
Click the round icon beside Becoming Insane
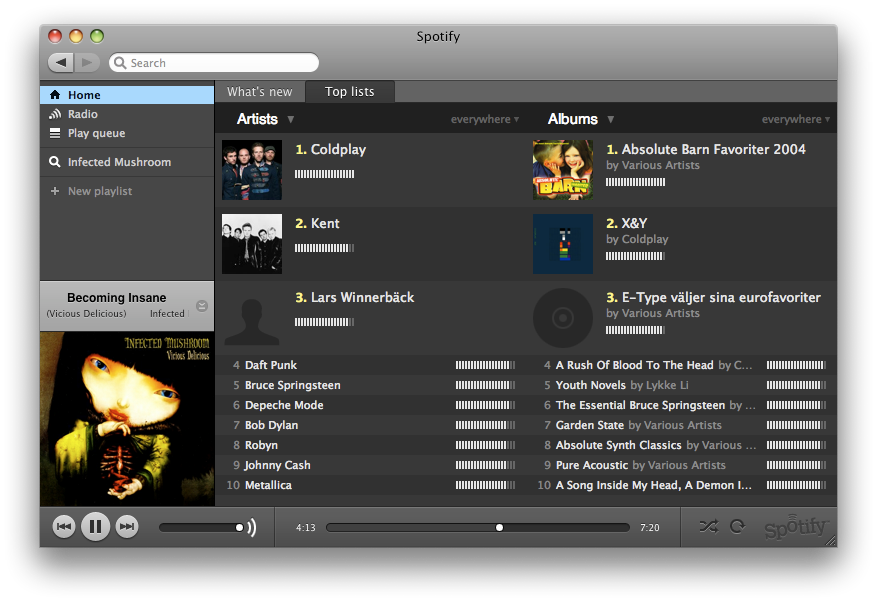[x=202, y=305]
